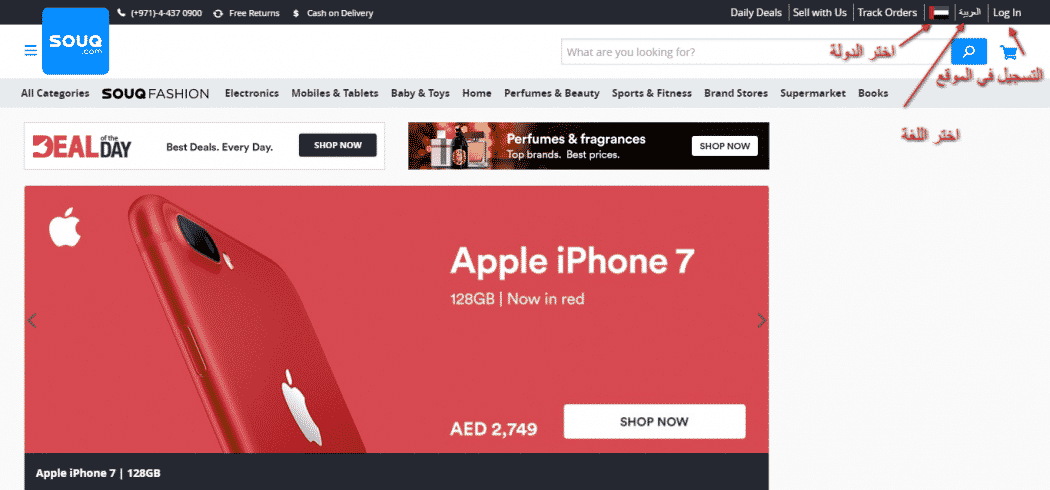The image size is (1050, 490).
Task: Click Shop Now on Deal of the Day
Action: 338,145
